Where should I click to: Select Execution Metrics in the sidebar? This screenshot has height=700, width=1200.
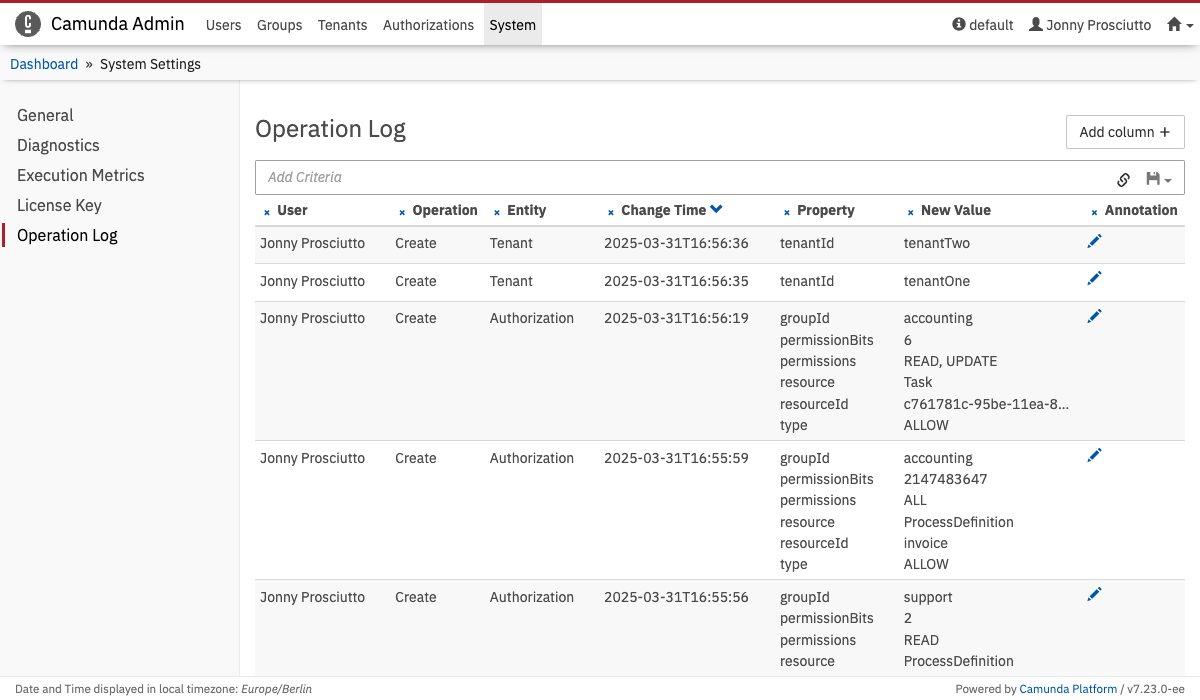[81, 175]
